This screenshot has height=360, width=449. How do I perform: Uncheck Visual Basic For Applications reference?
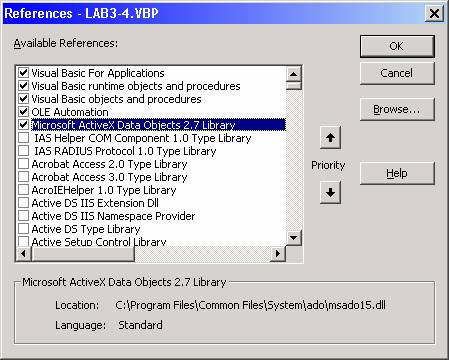(23, 73)
